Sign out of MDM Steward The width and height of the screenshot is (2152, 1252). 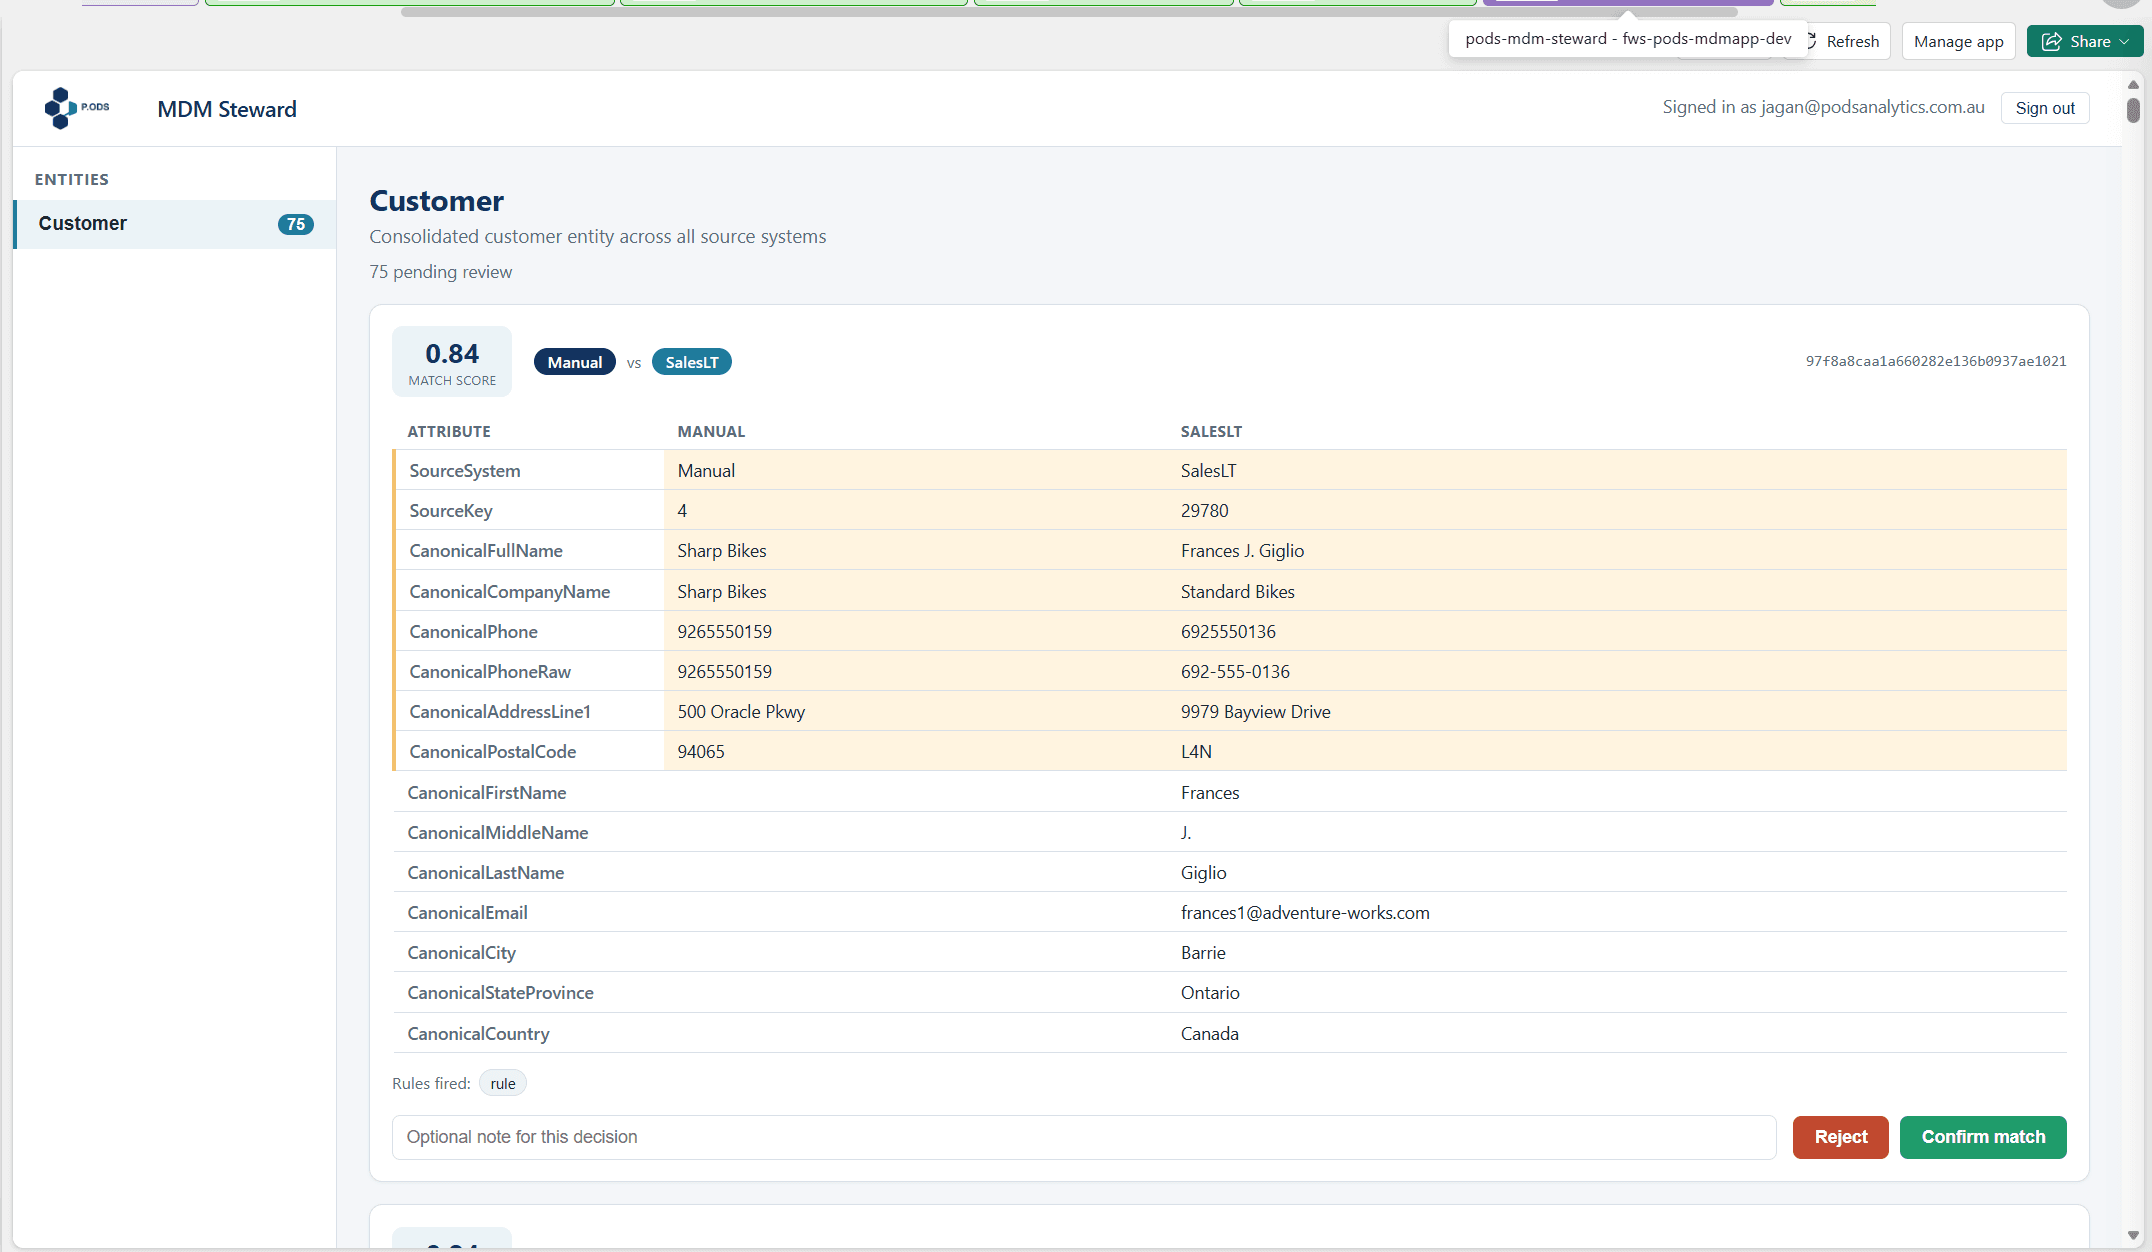tap(2045, 108)
